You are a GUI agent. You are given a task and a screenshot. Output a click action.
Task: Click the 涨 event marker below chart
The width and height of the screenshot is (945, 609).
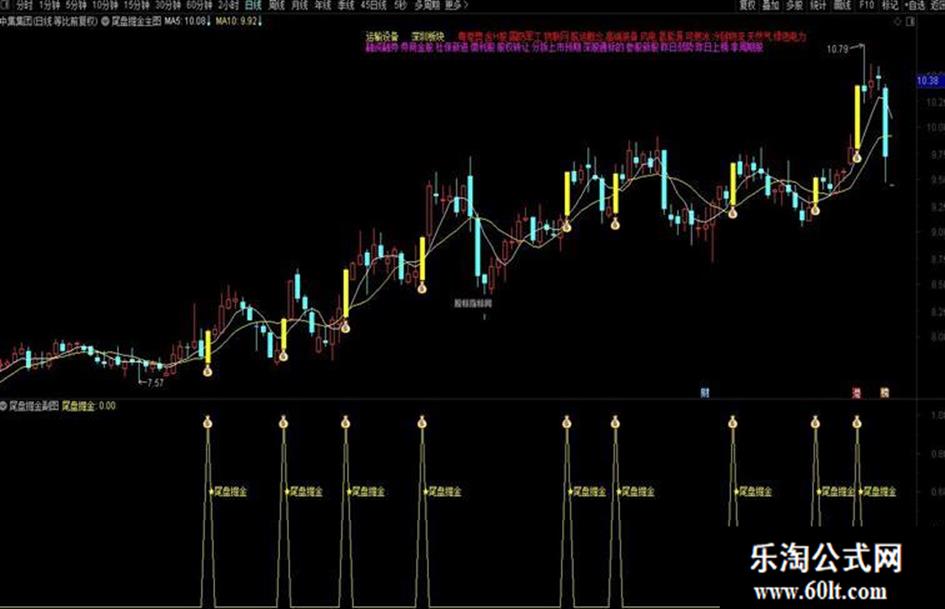point(856,393)
